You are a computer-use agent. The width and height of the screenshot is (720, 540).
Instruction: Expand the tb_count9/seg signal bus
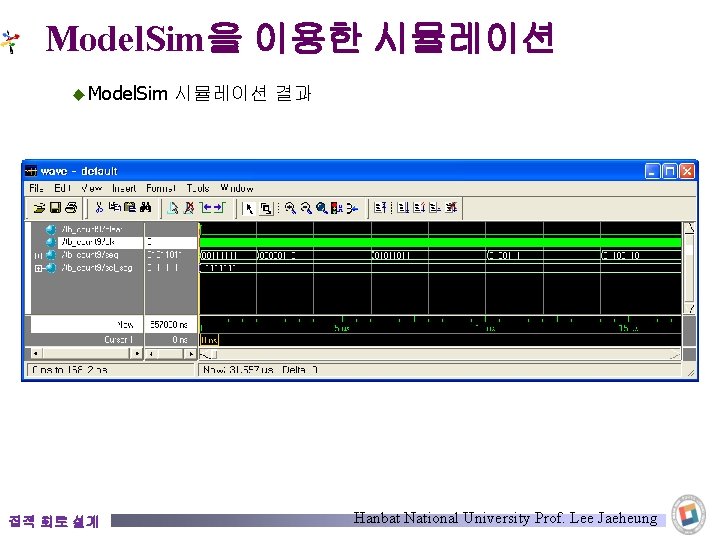38,255
